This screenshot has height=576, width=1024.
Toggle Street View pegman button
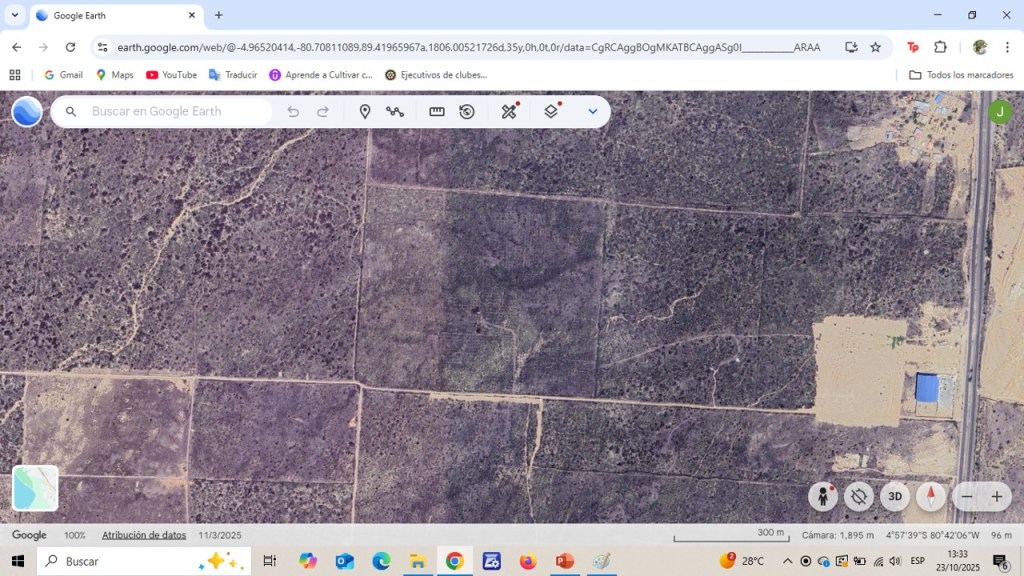coord(823,496)
